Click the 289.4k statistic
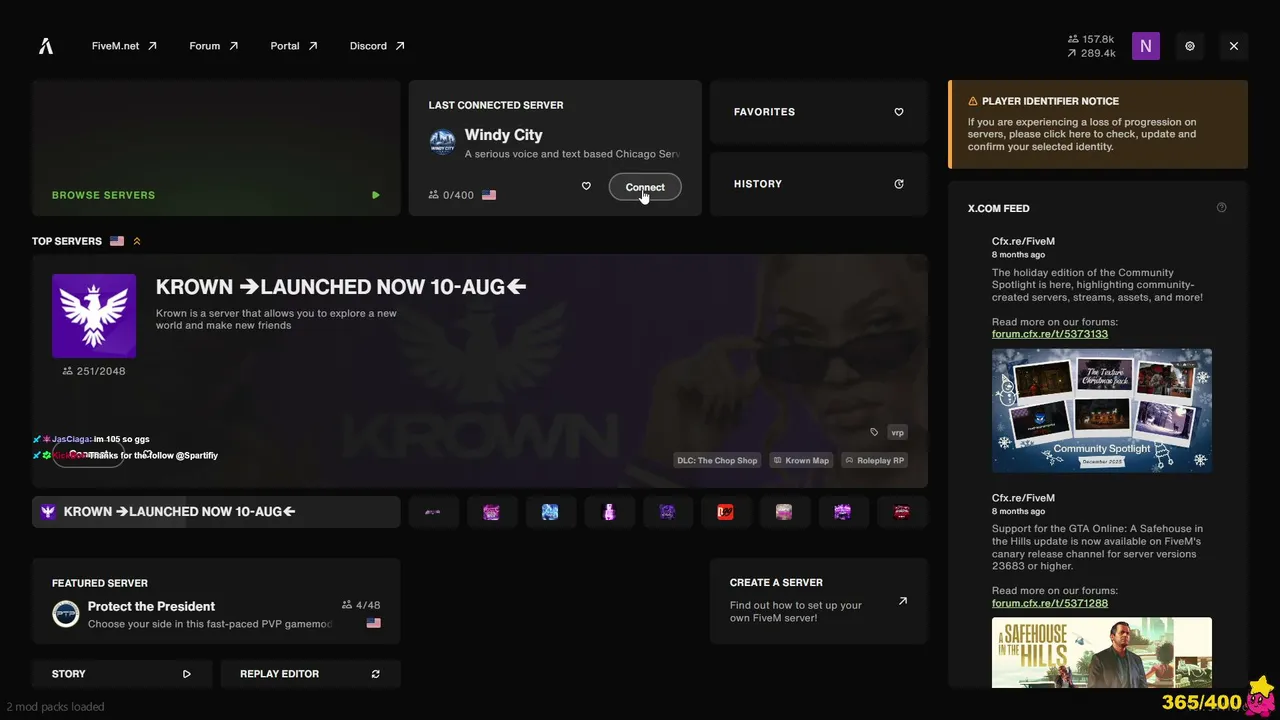 [x=1091, y=53]
